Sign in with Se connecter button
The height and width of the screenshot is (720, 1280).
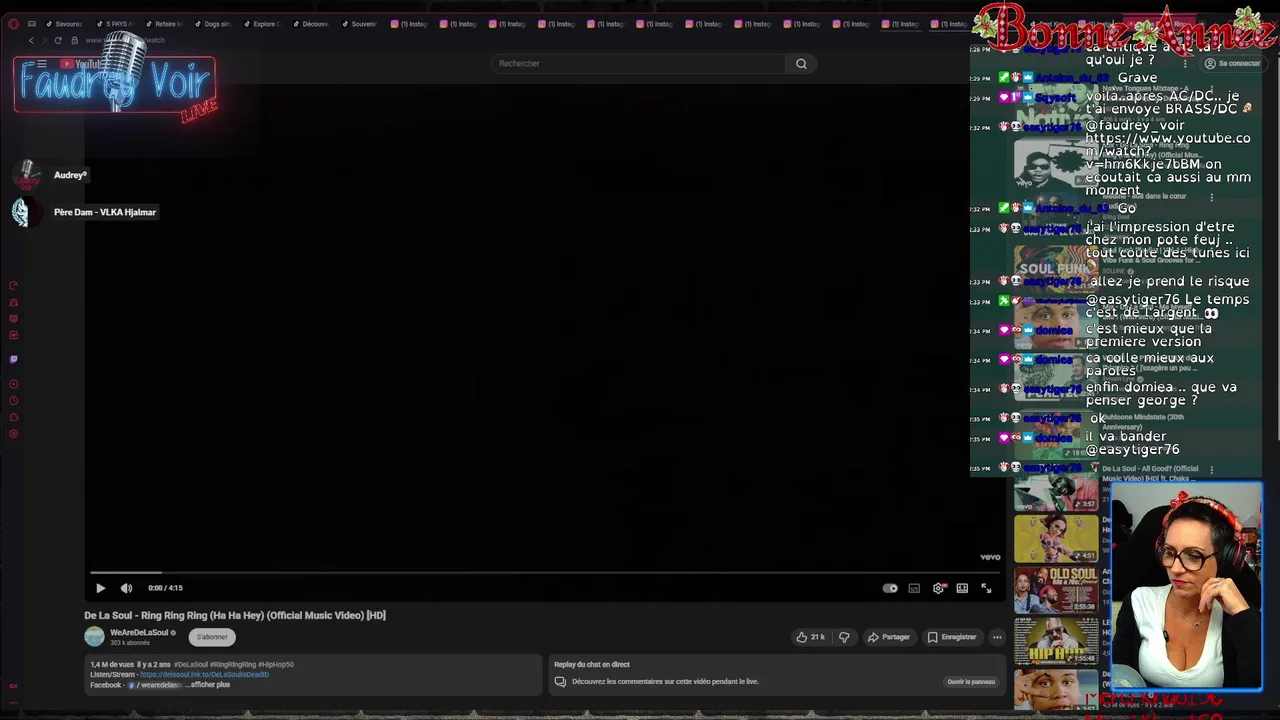coord(1232,63)
